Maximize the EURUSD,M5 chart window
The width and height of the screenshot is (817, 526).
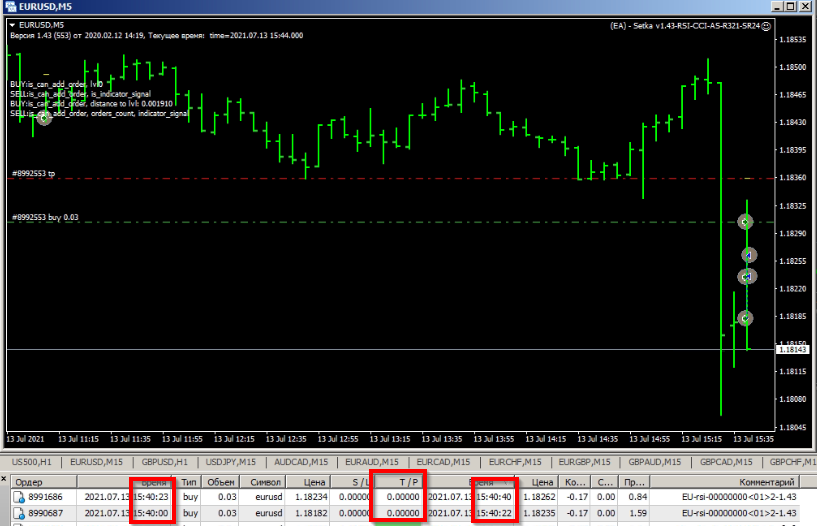(791, 6)
